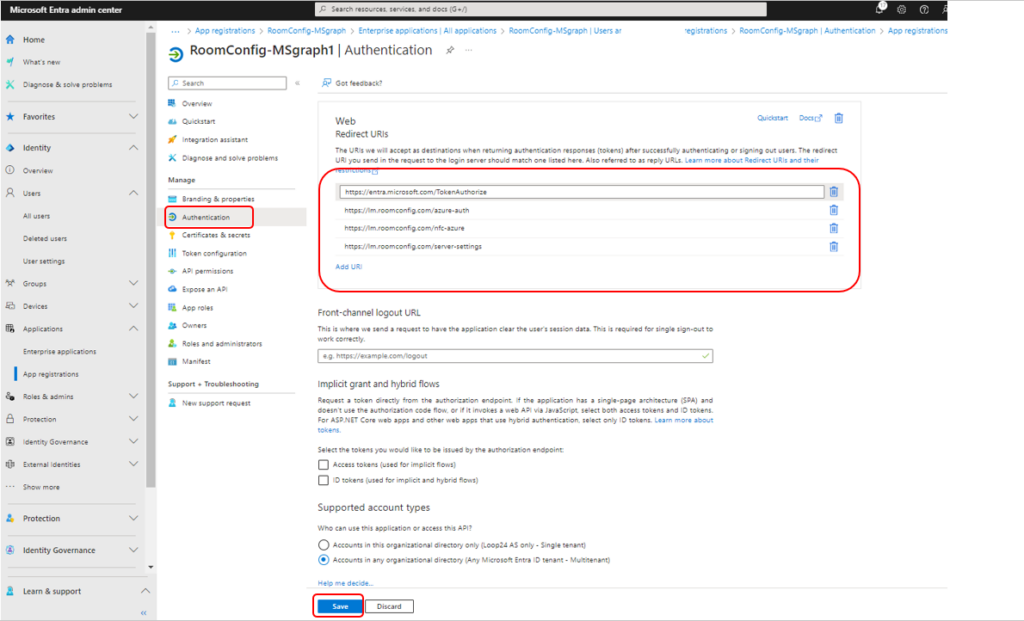Collapse Users section
The height and width of the screenshot is (621, 1024).
pyautogui.click(x=133, y=193)
